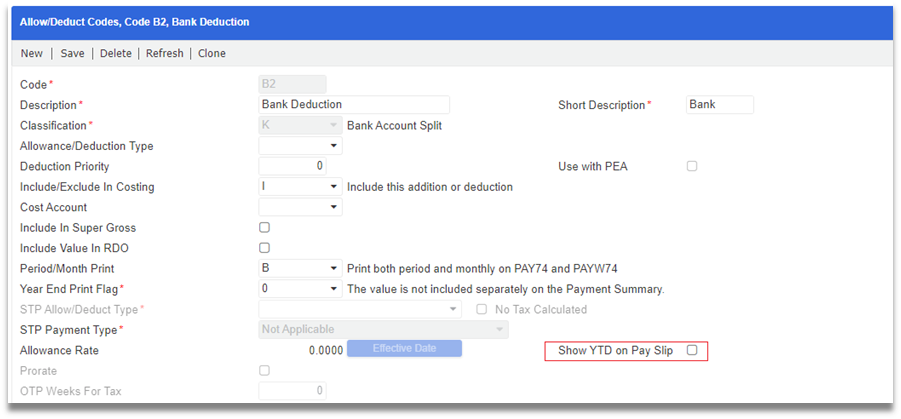Open the STP Payment Type dropdown
901x419 pixels.
383,330
